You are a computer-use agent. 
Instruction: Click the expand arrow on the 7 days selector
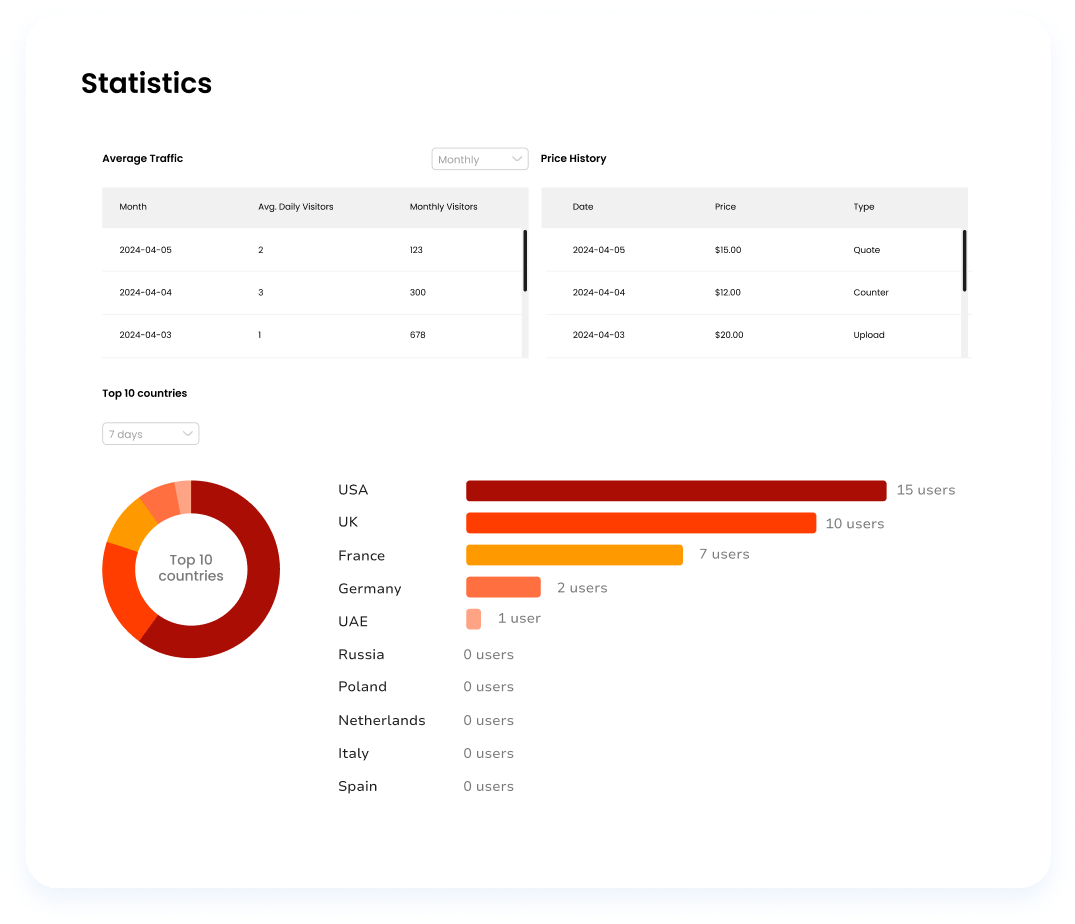click(188, 433)
